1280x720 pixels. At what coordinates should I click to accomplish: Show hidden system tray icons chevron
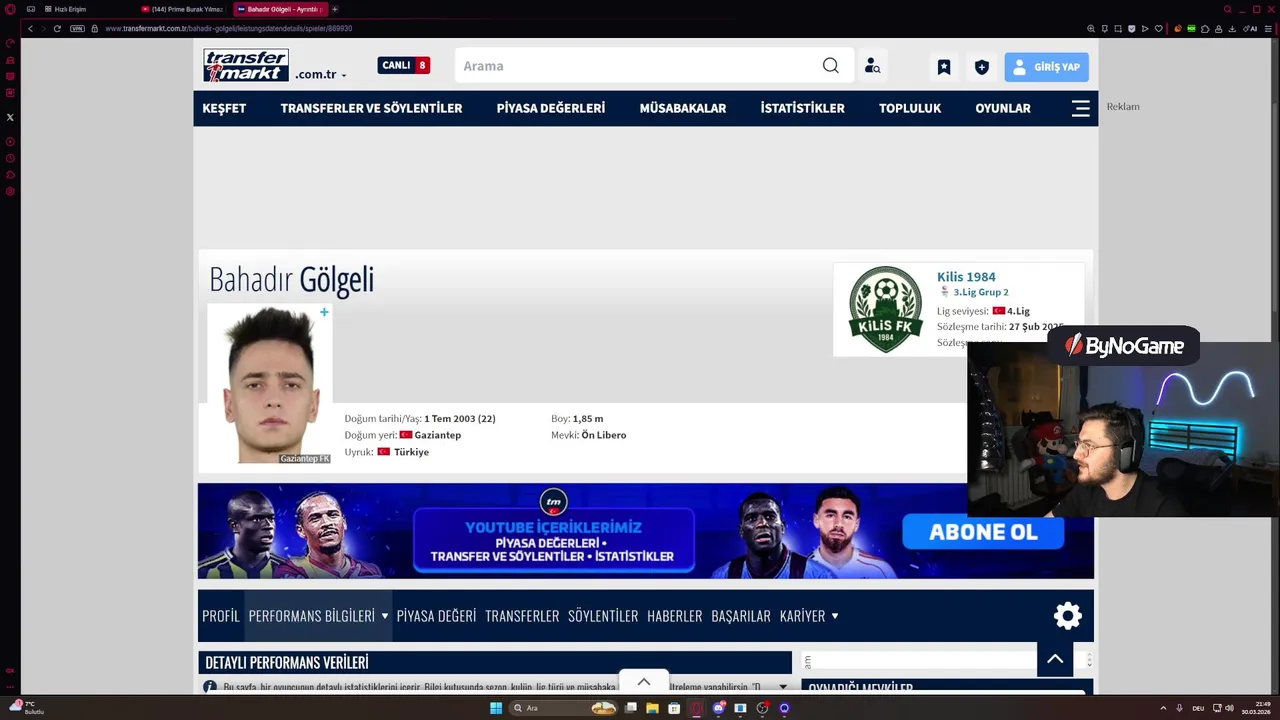[1164, 708]
